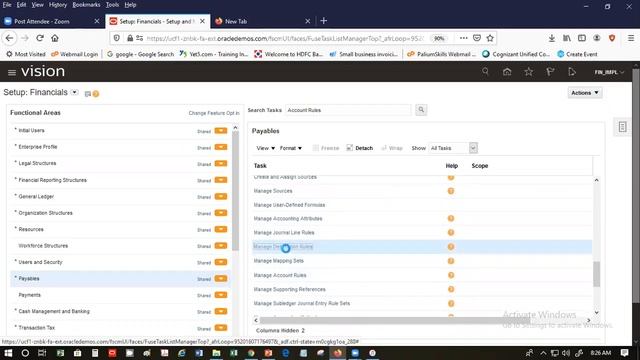Image resolution: width=640 pixels, height=360 pixels.
Task: Toggle the Transaction Tax enable switch
Action: pyautogui.click(x=221, y=328)
